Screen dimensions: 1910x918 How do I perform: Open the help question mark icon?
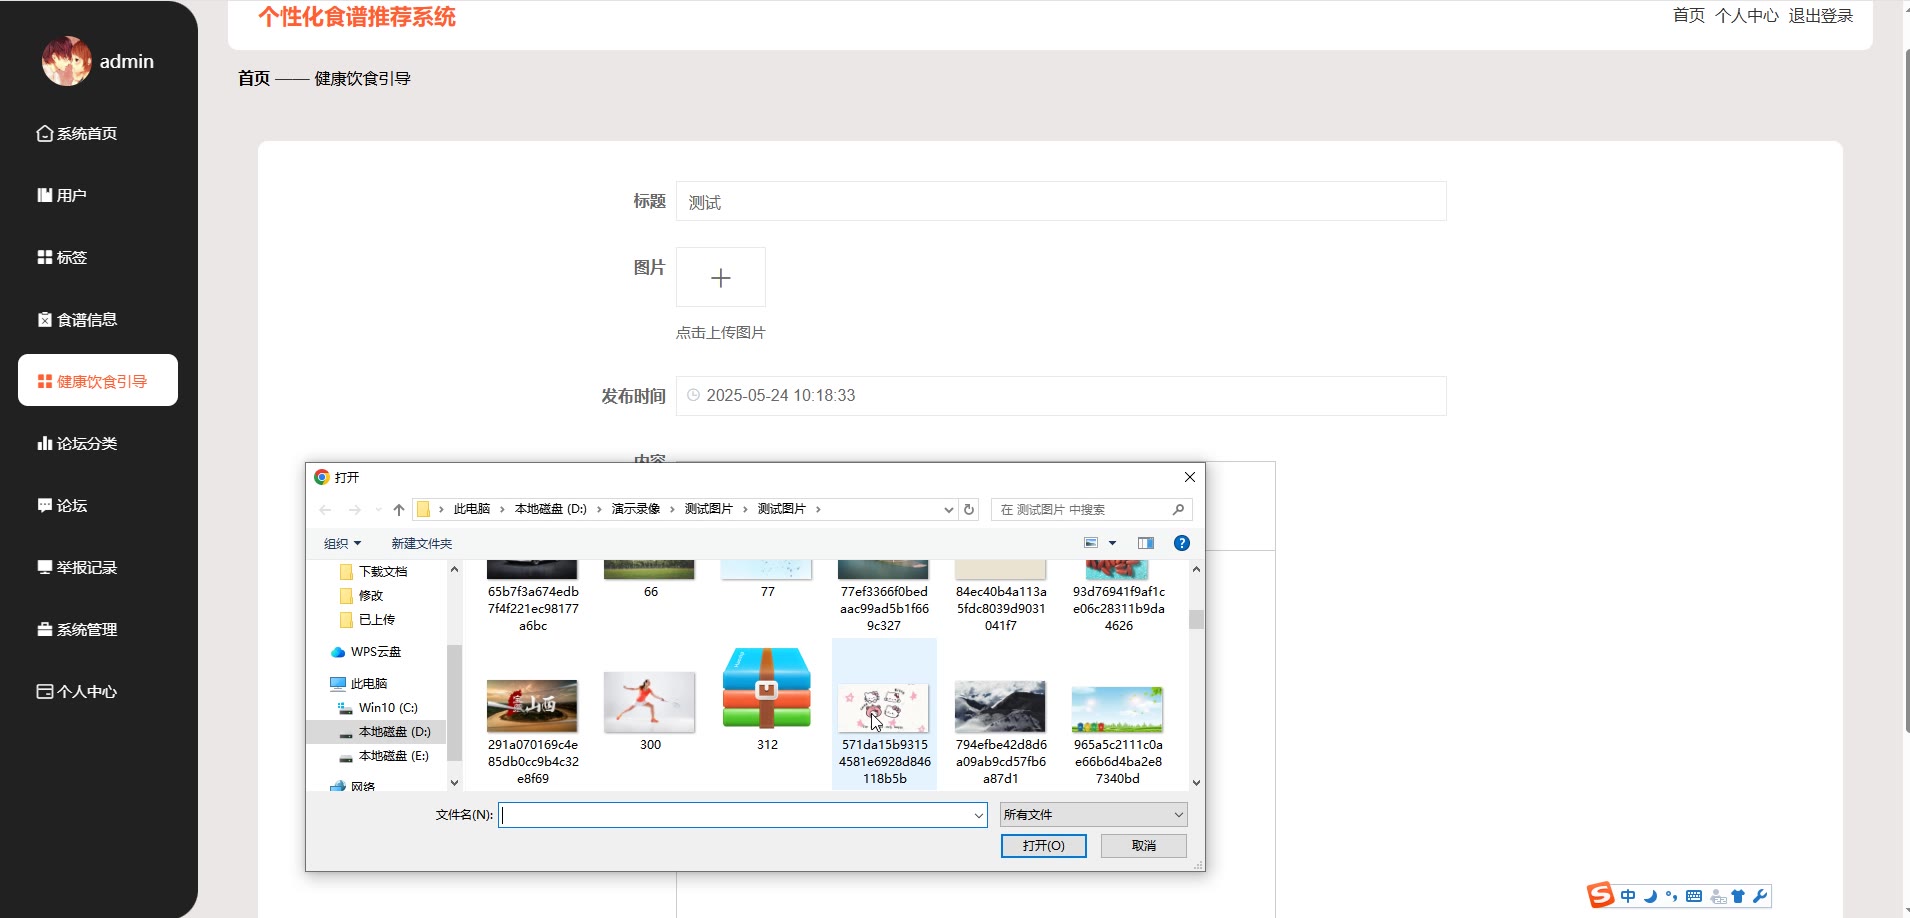tap(1181, 543)
